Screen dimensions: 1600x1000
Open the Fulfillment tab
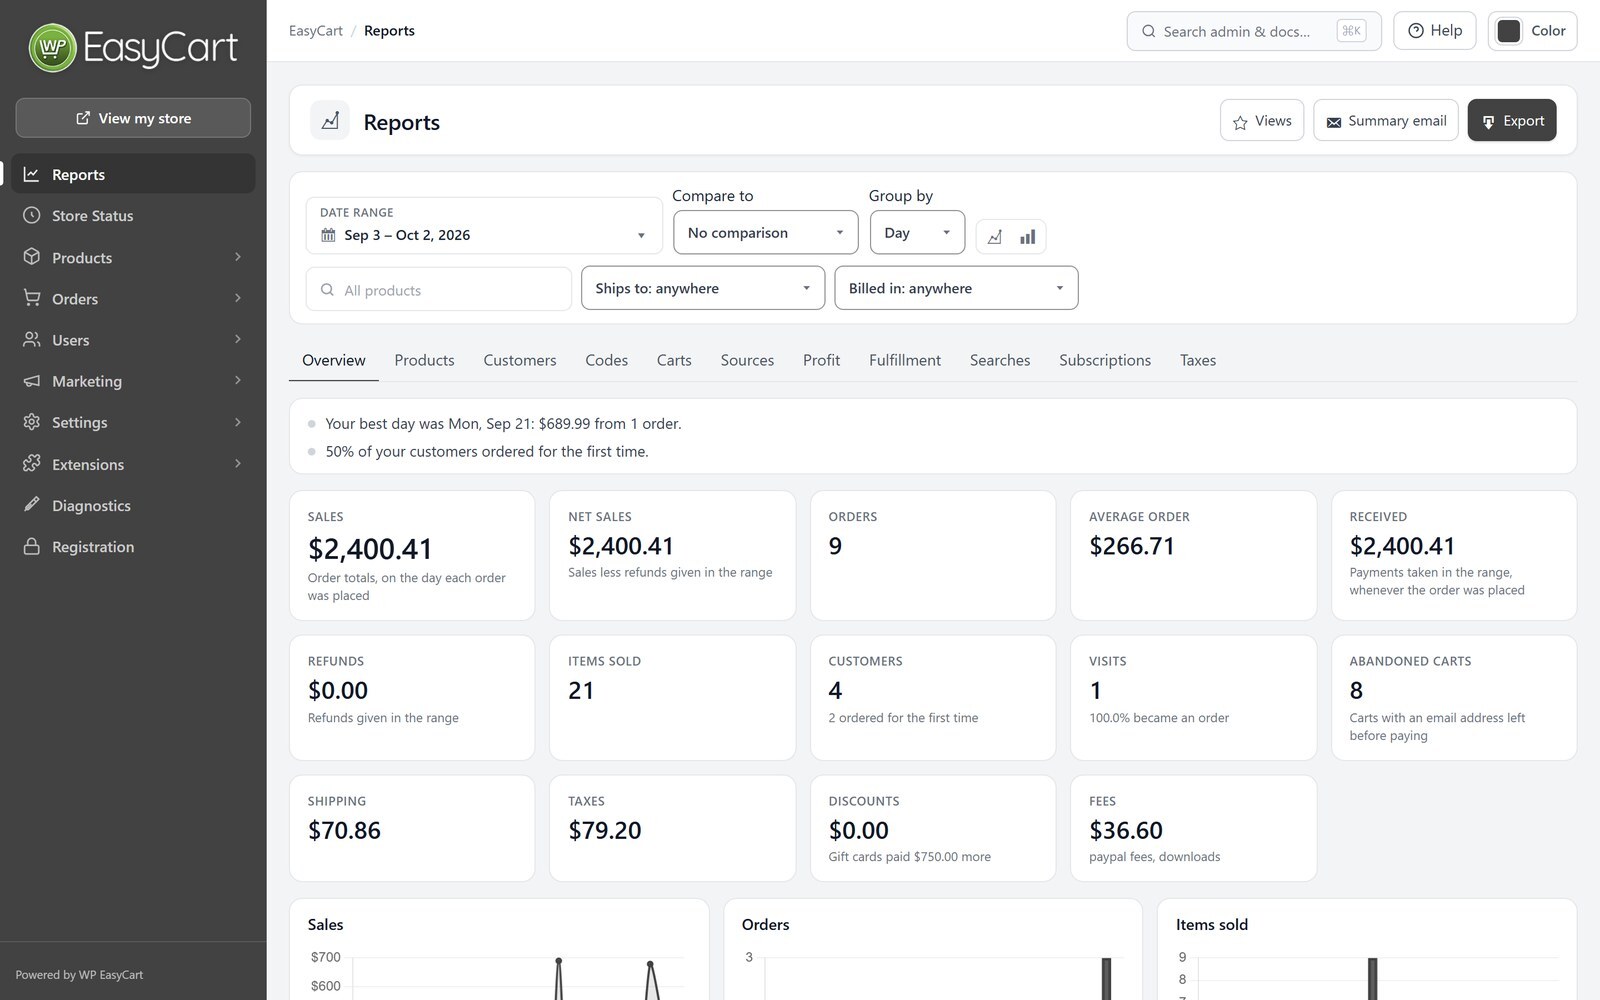[x=905, y=360]
